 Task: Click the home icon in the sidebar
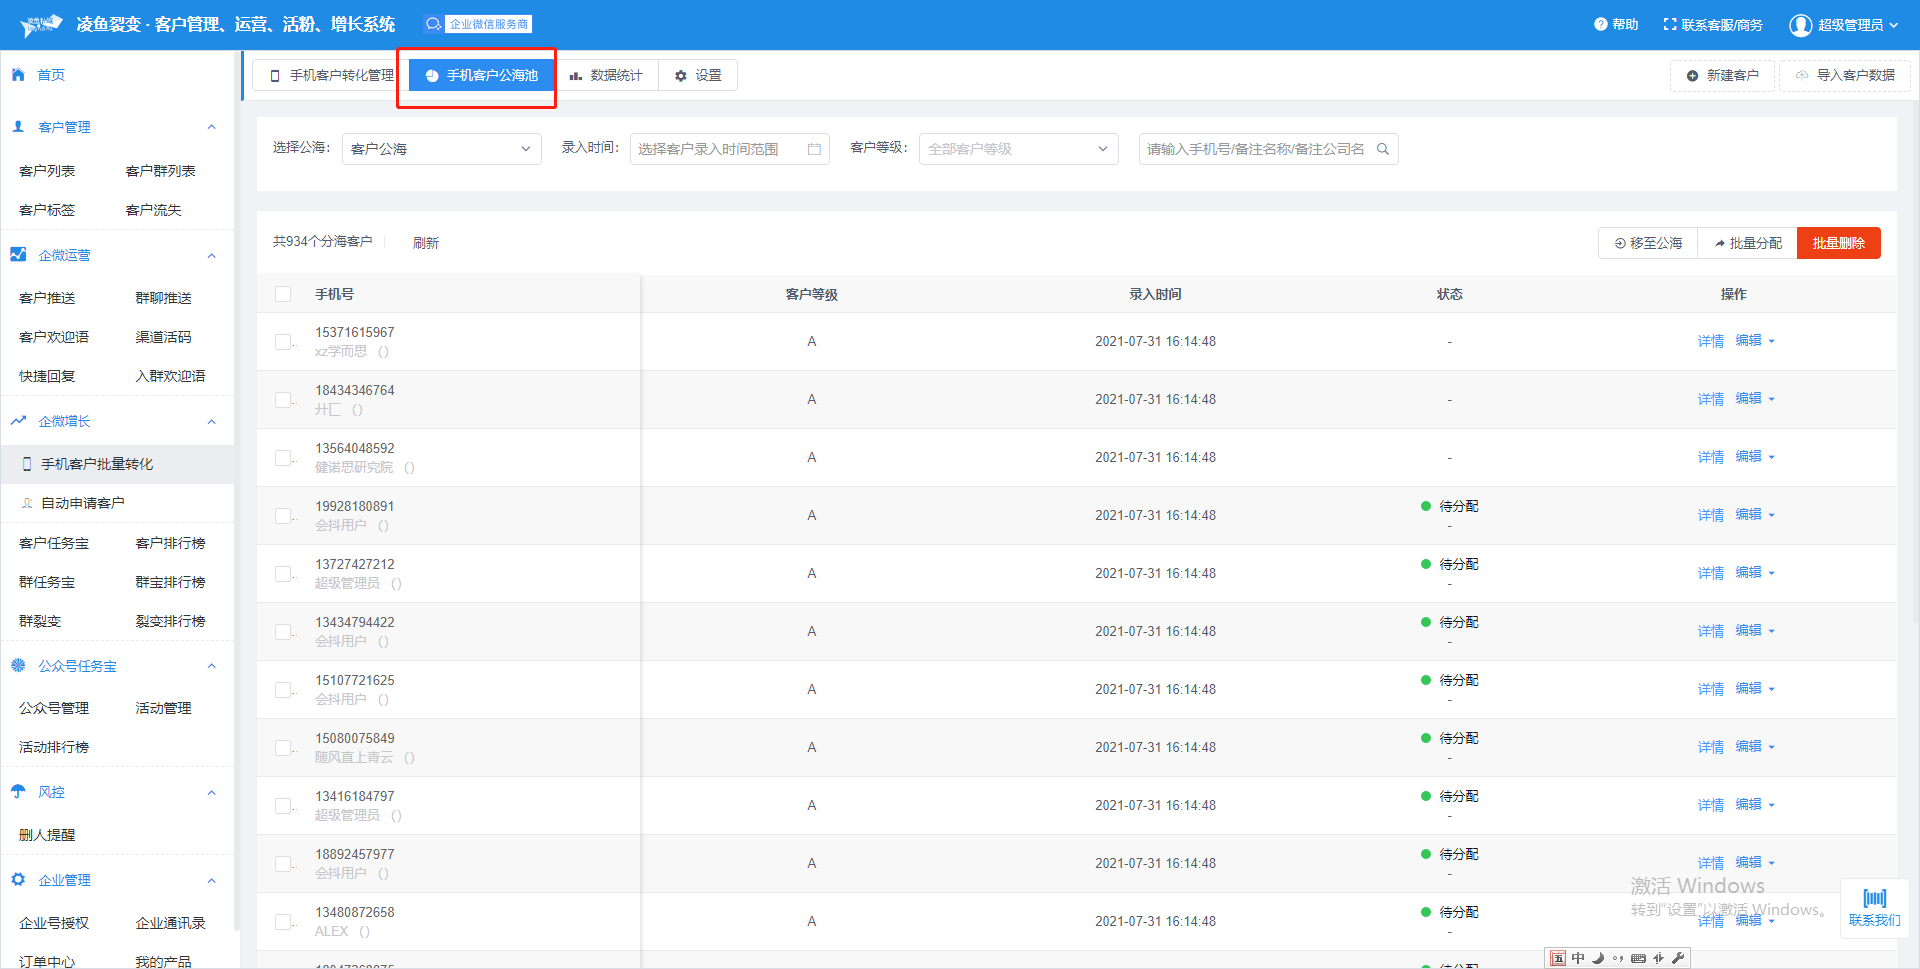[x=18, y=75]
